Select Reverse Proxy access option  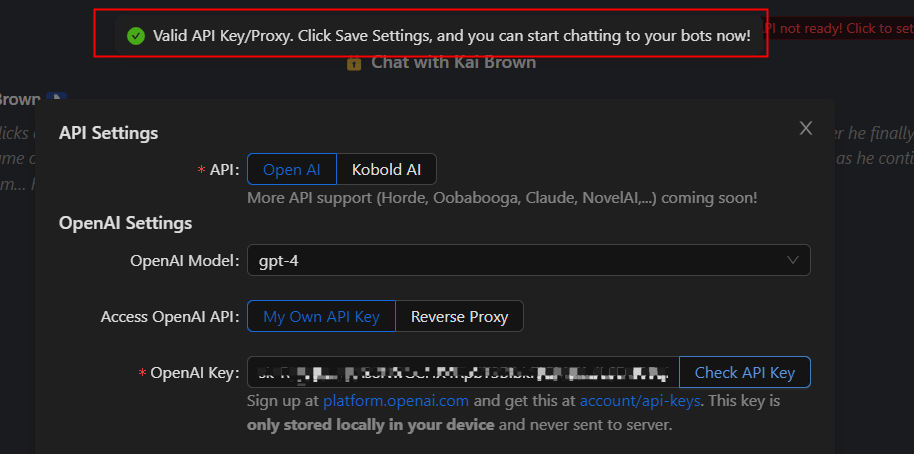point(459,317)
